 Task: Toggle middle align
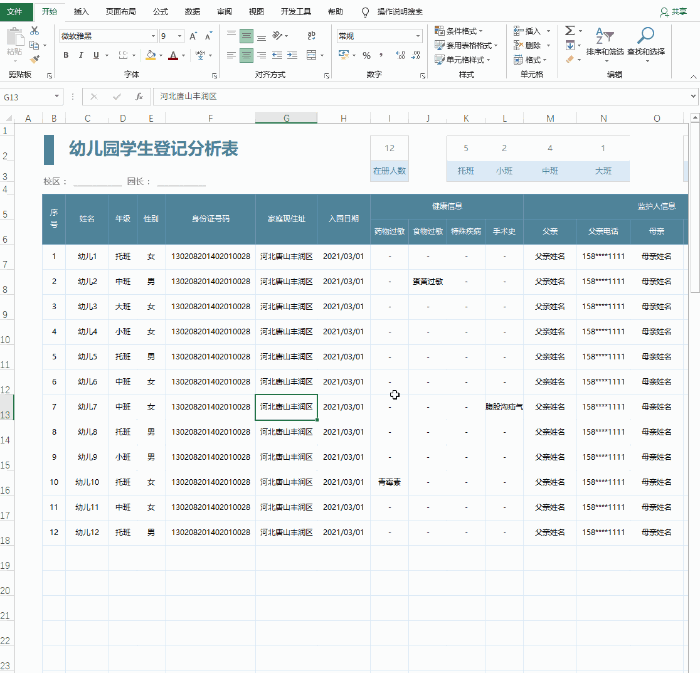[246, 35]
